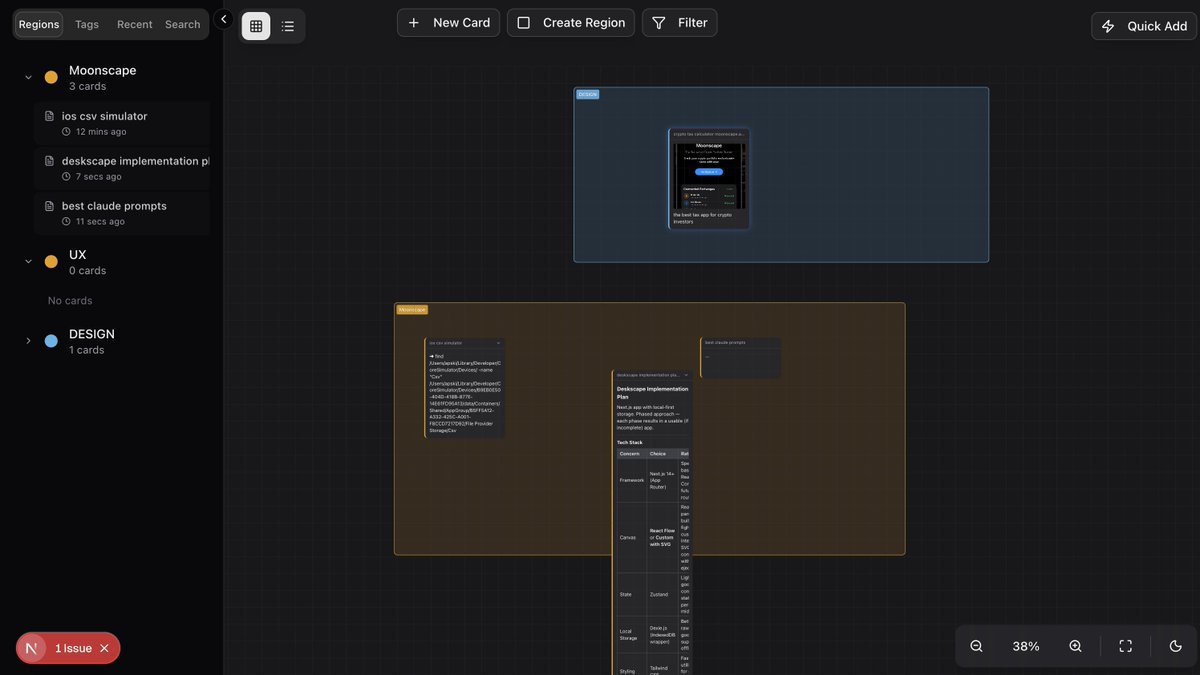This screenshot has height=675, width=1200.
Task: Dismiss the 1 Issue badge
Action: pos(105,648)
